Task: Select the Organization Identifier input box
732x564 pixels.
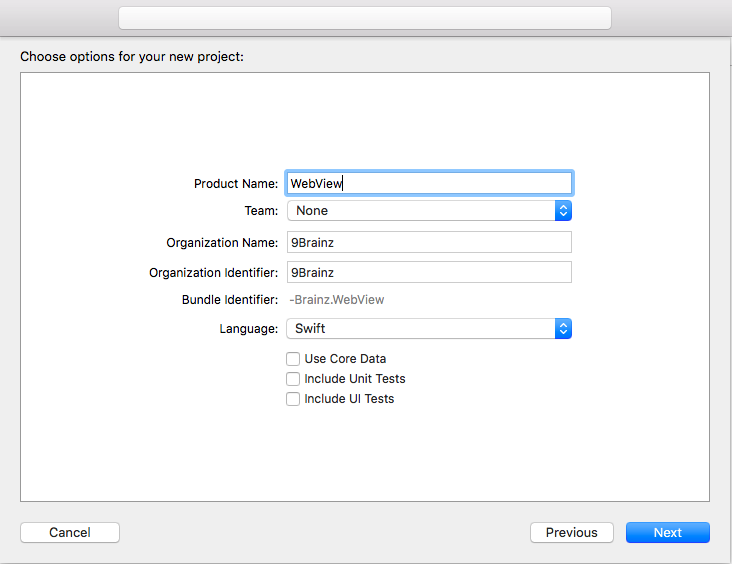Action: point(428,272)
